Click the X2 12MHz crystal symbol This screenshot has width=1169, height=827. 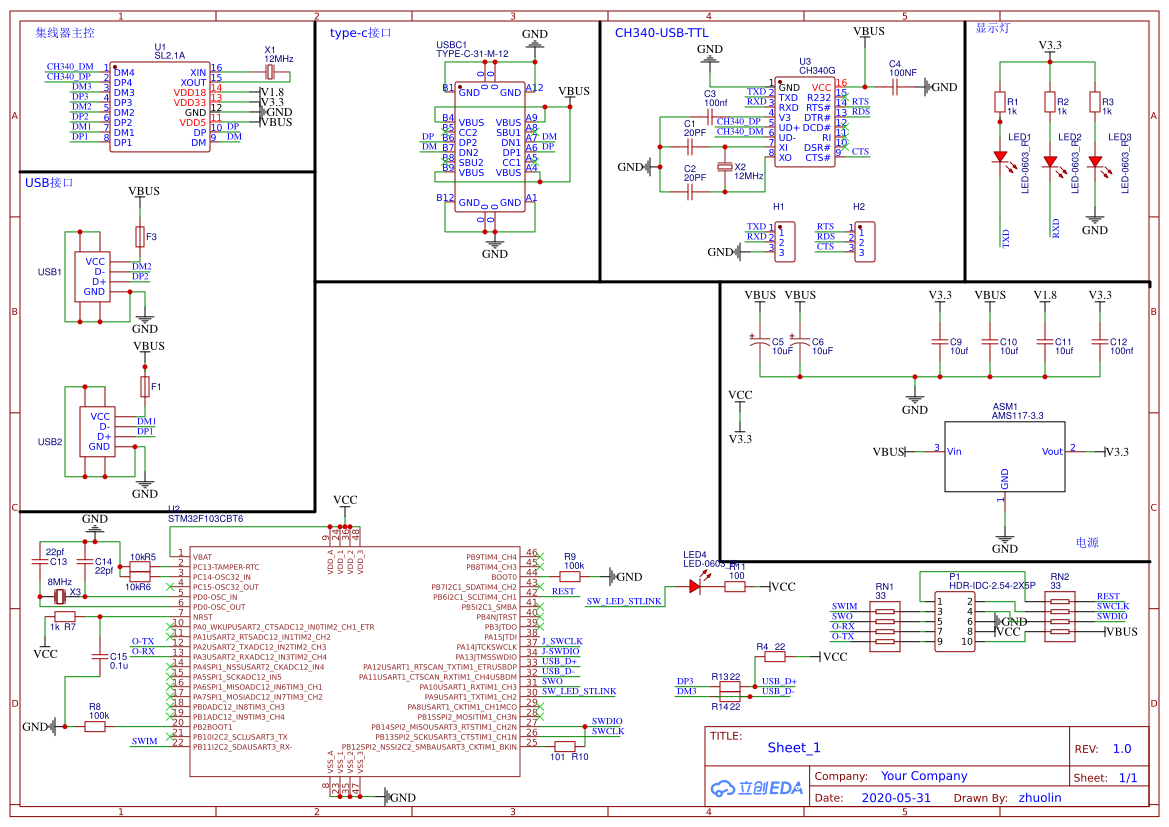[724, 167]
